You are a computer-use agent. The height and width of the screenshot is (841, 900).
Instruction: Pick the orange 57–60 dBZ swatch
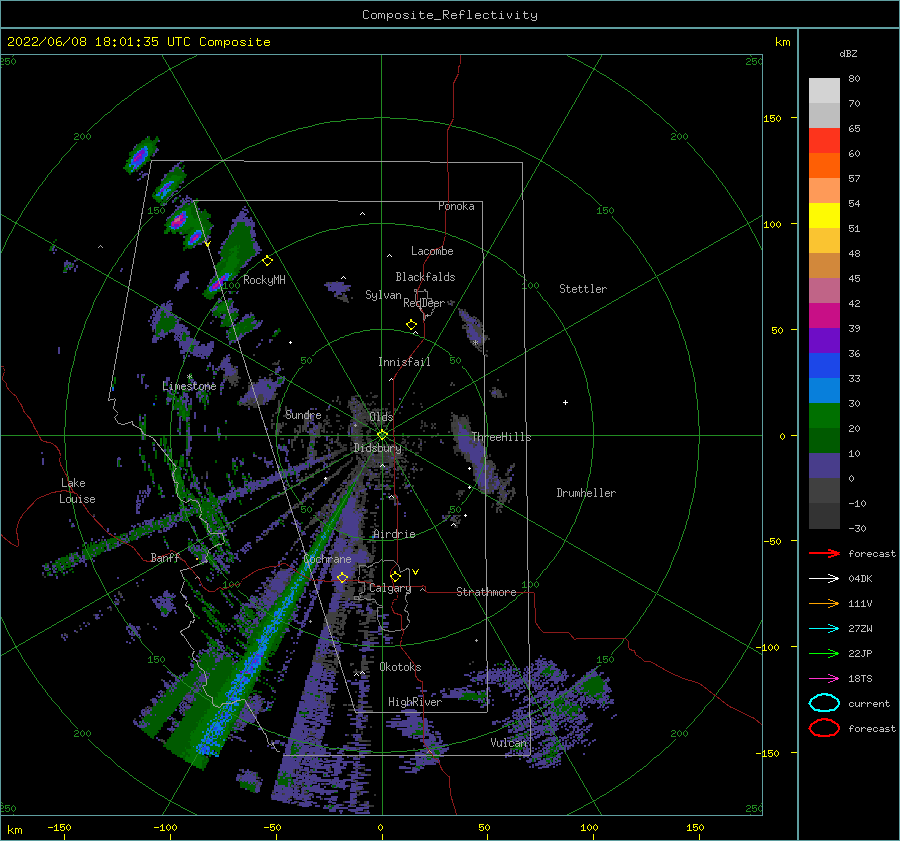pos(824,166)
